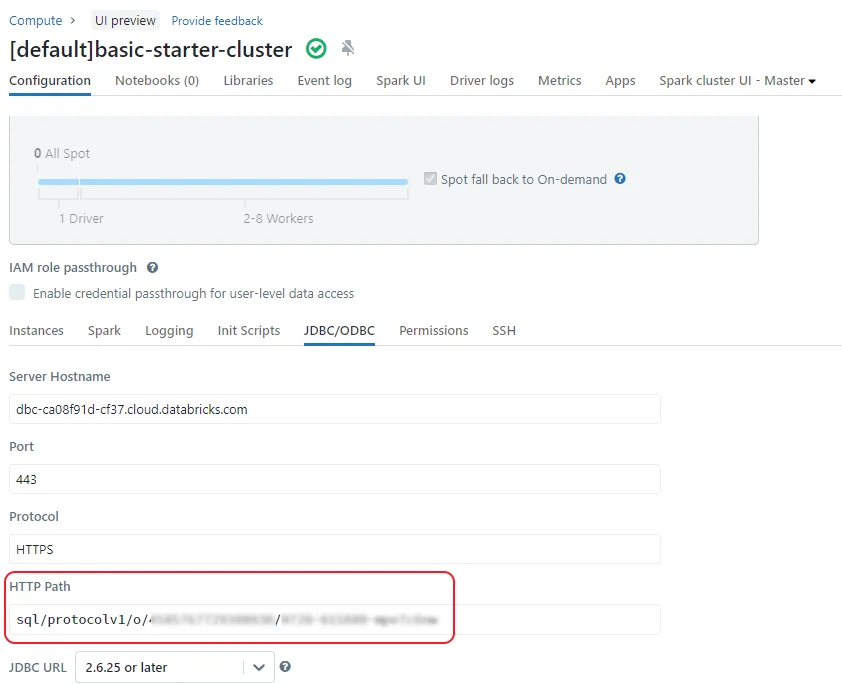Open the Spark sub-tab

[104, 331]
